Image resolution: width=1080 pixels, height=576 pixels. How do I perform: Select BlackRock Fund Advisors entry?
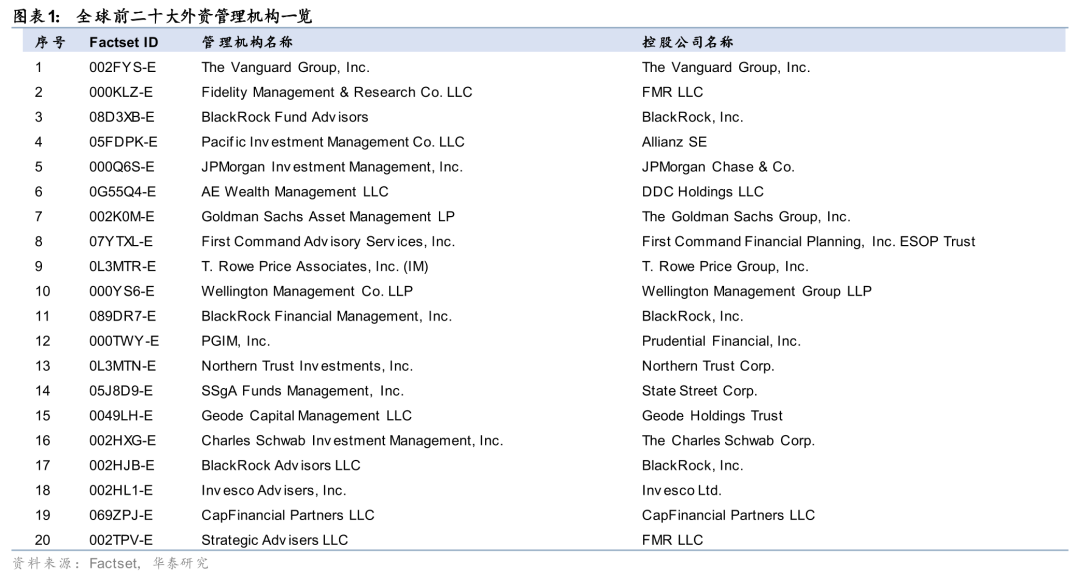tap(284, 117)
